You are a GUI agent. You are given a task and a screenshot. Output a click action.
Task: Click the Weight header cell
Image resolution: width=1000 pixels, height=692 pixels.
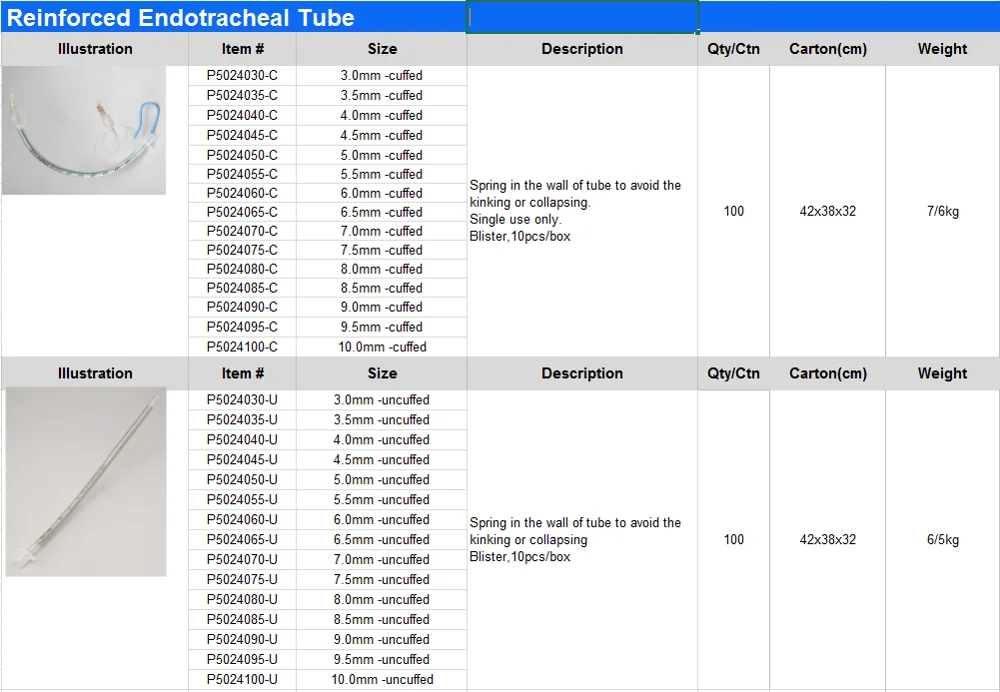pyautogui.click(x=941, y=48)
